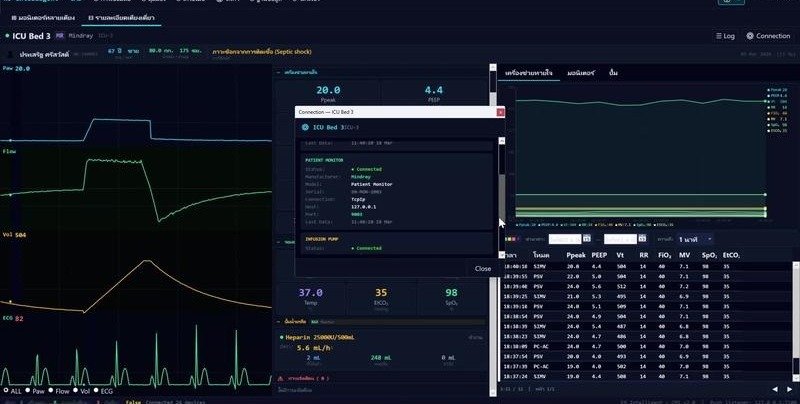The height and width of the screenshot is (404, 800).
Task: Select the single-bed detail tab (รายละเอียดเตียงเดี่ยว)
Action: tap(121, 17)
